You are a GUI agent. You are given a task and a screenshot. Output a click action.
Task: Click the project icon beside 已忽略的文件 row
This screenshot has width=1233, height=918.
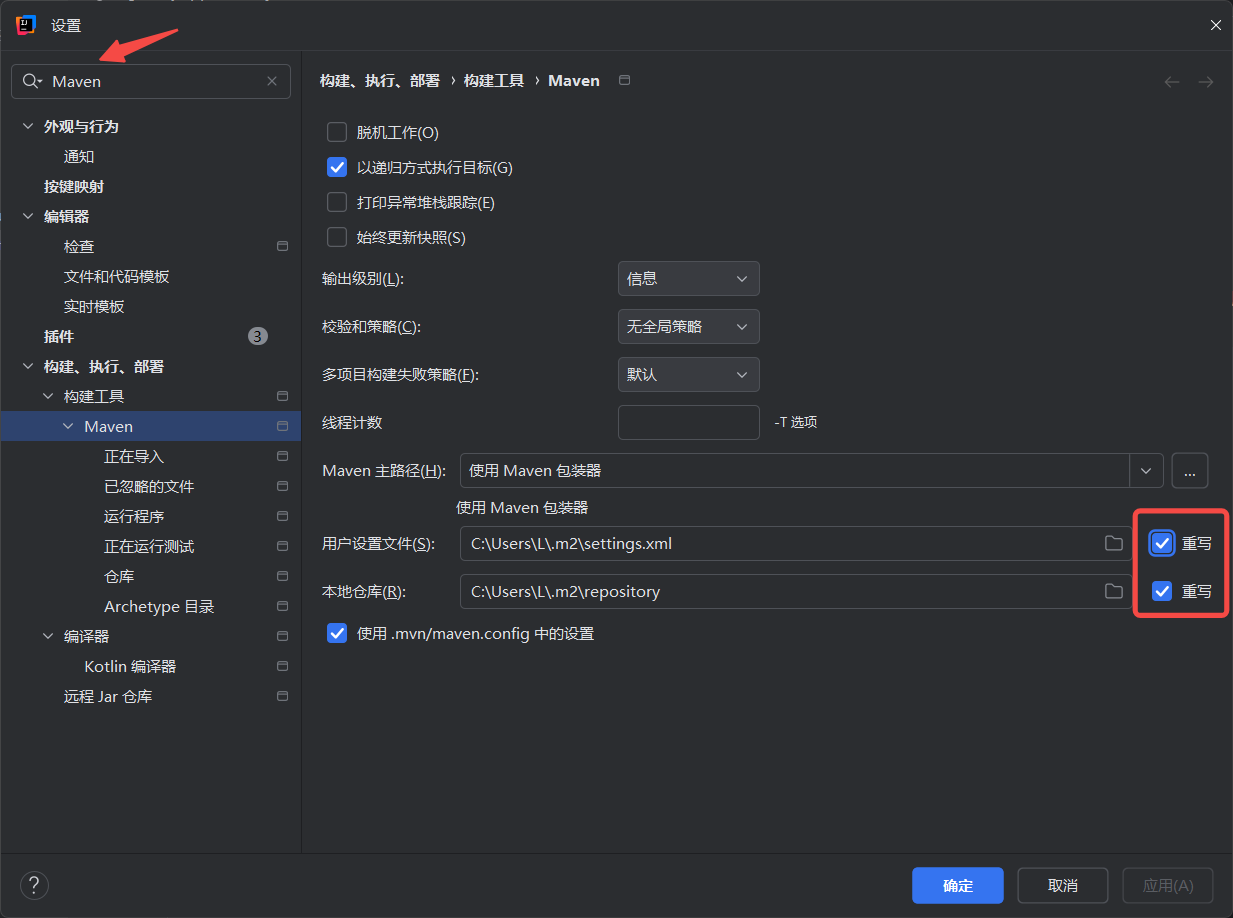click(282, 486)
